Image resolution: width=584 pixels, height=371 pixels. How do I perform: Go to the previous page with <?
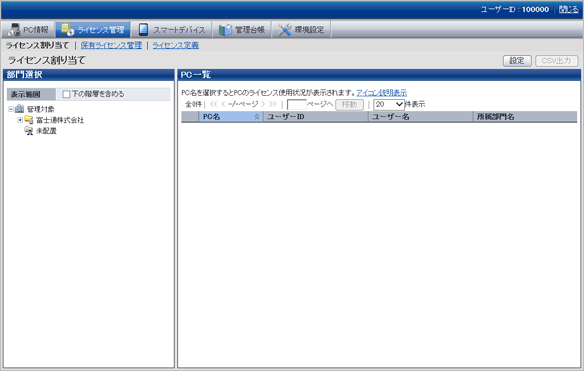point(223,104)
